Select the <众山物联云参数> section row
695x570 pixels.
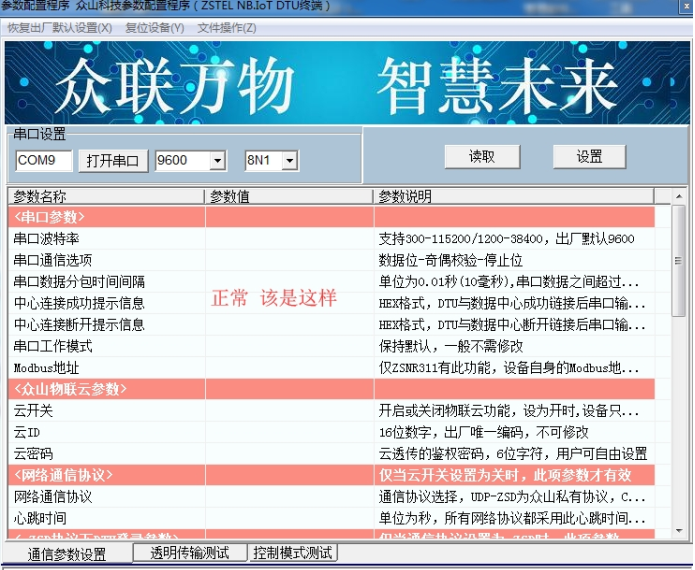pos(331,389)
